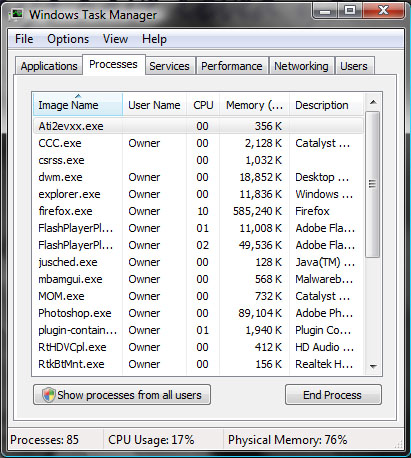Minimize the Task Manager window

(325, 11)
